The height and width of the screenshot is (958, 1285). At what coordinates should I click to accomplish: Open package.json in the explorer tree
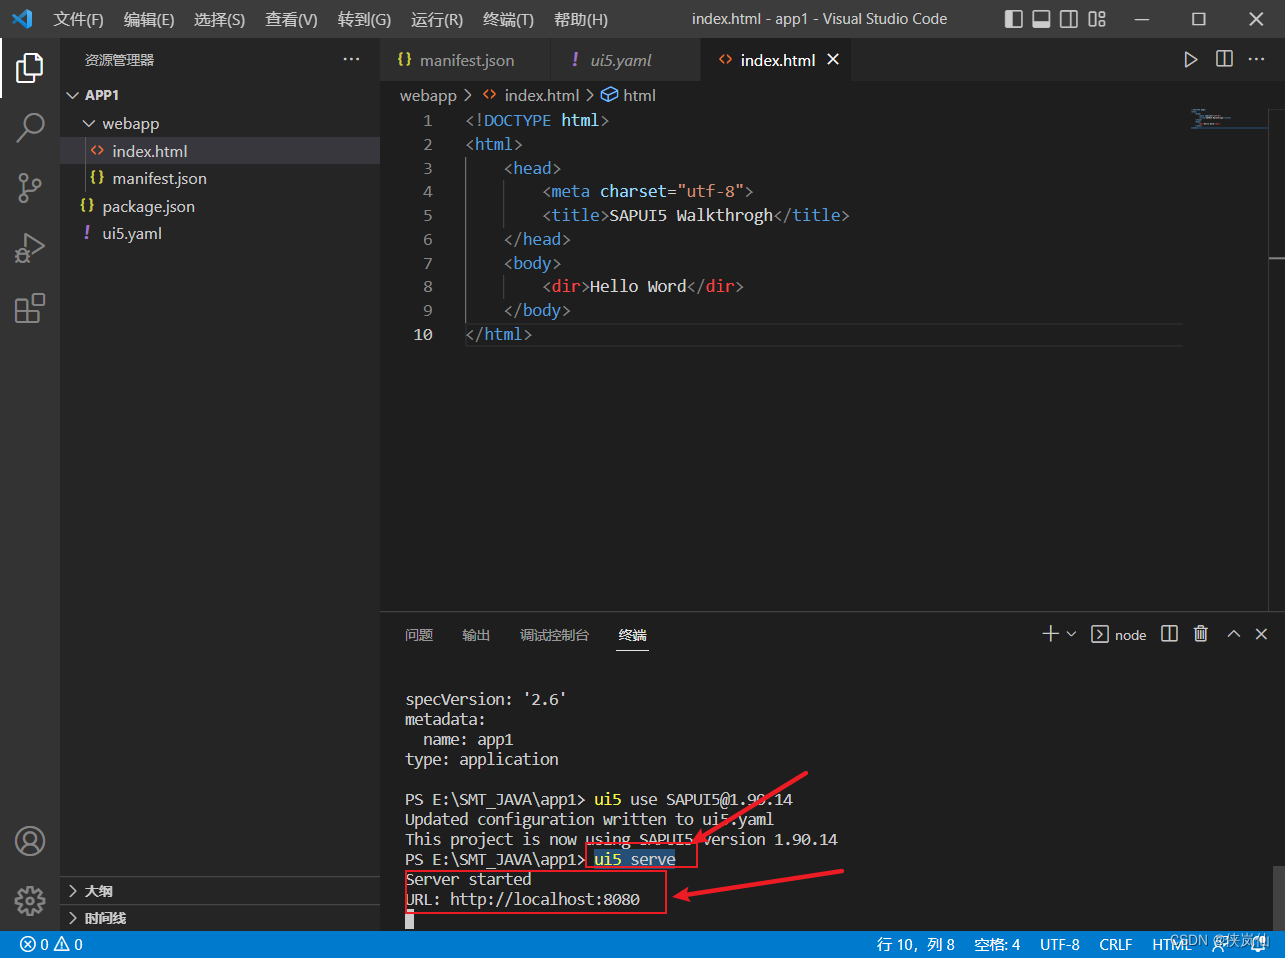[220, 206]
